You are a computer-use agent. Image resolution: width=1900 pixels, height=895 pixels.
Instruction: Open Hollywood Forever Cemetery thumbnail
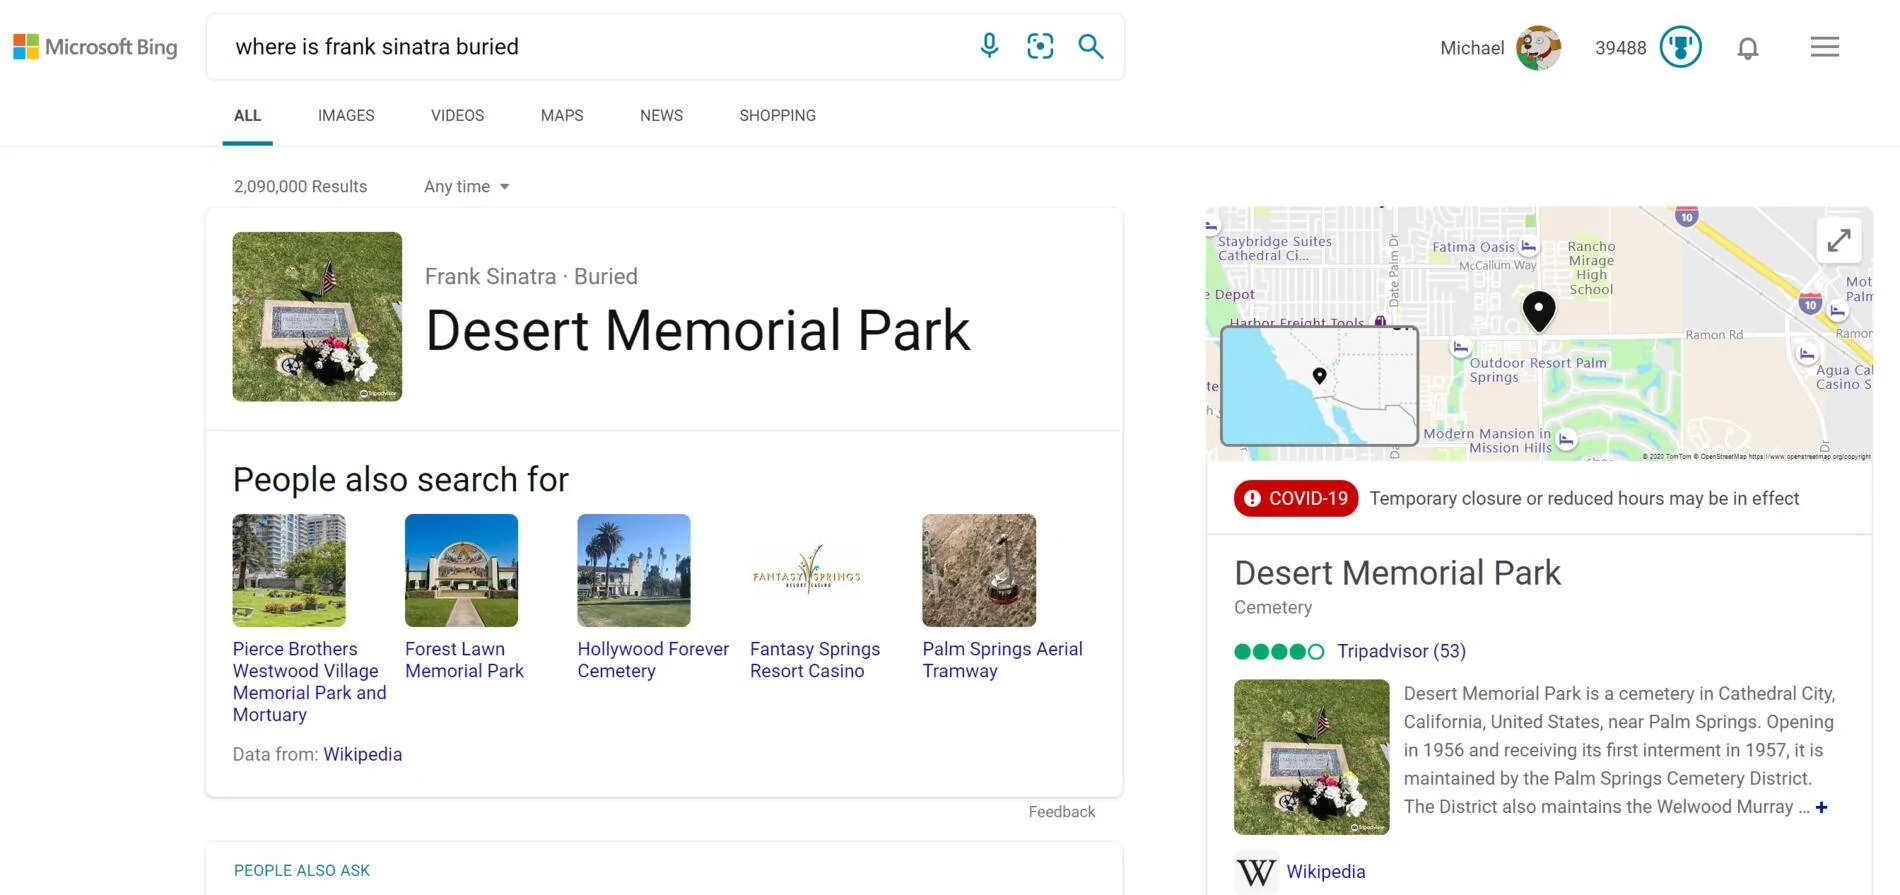click(634, 571)
